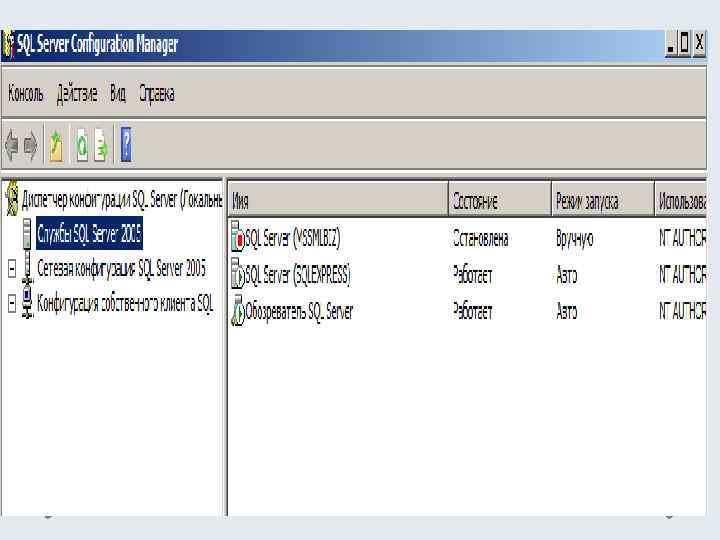Sort by the Состояние column header
The image size is (720, 540).
click(500, 199)
